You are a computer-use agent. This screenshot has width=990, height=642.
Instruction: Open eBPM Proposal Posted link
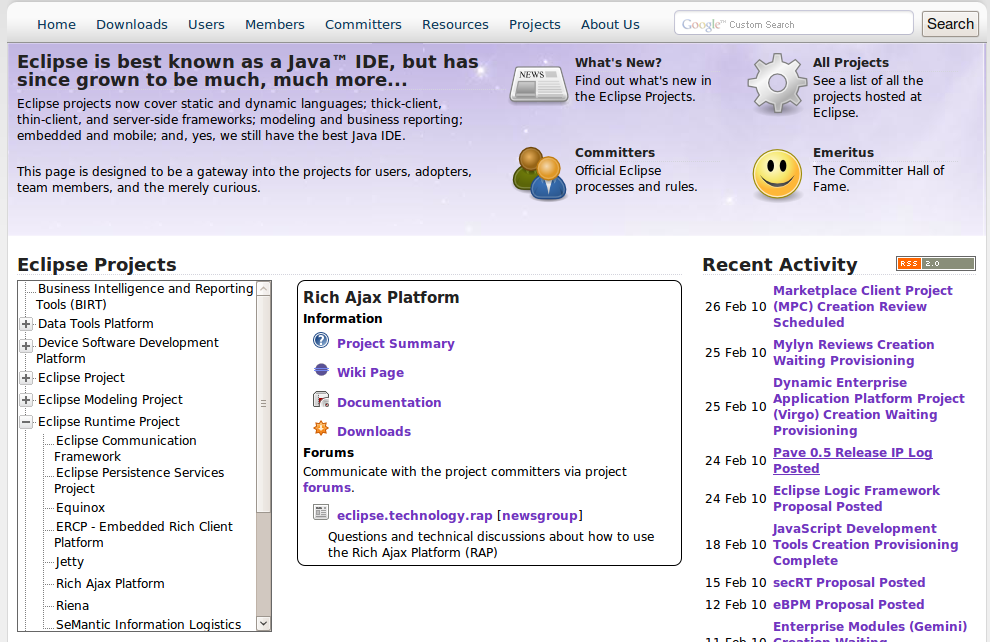click(849, 604)
